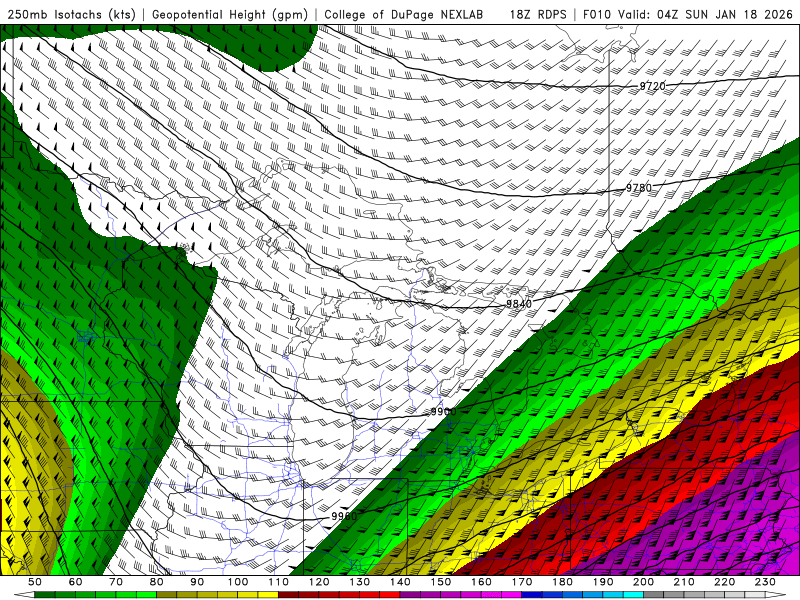Click the '250mb Isotachs (kts)' title text

click(x=72, y=14)
